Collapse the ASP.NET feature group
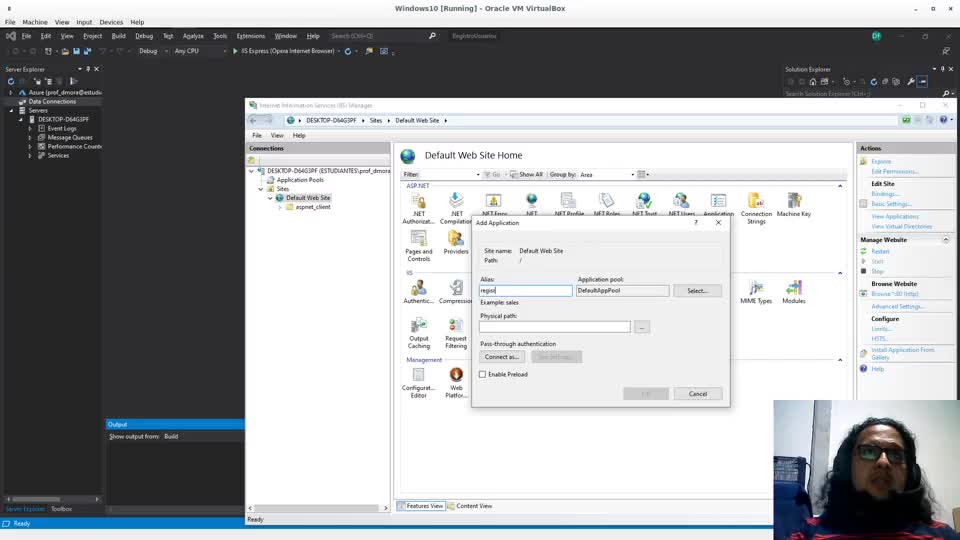Viewport: 960px width, 540px height. pos(840,186)
